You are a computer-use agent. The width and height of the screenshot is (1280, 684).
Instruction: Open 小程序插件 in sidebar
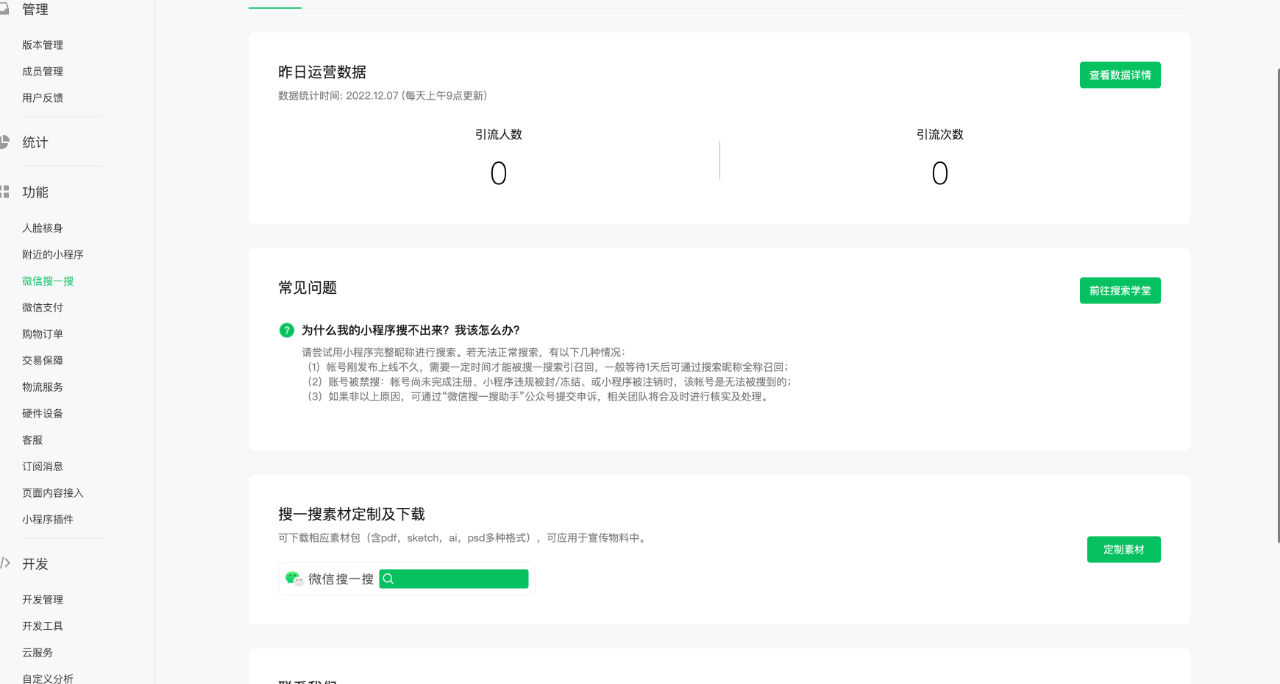(48, 519)
